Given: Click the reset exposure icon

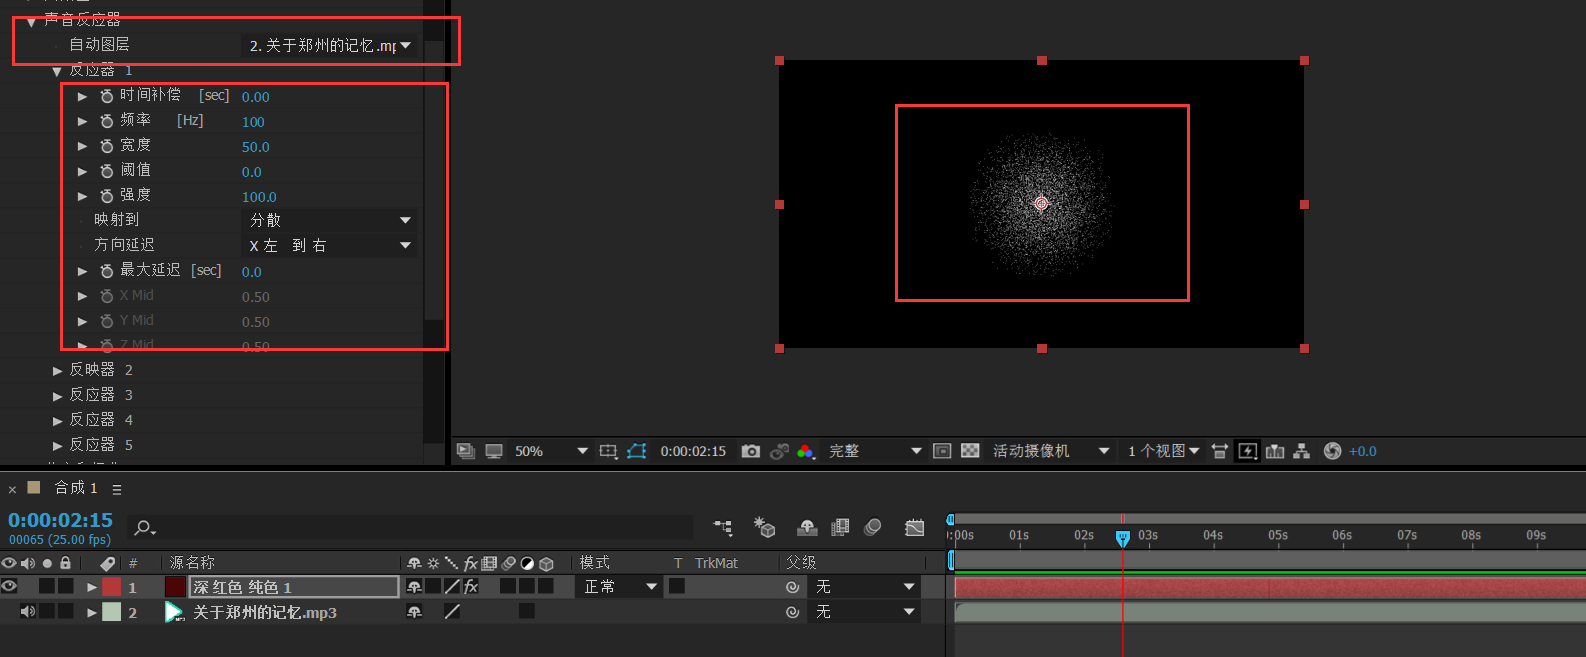Looking at the screenshot, I should click(1332, 451).
